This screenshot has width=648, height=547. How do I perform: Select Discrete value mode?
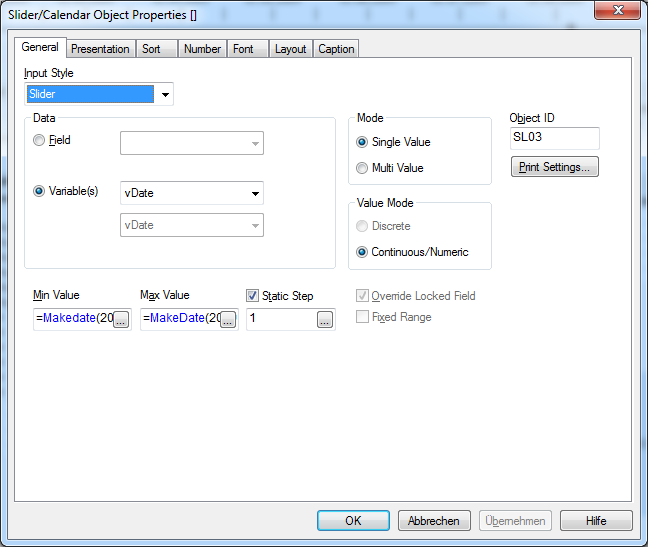pos(362,226)
